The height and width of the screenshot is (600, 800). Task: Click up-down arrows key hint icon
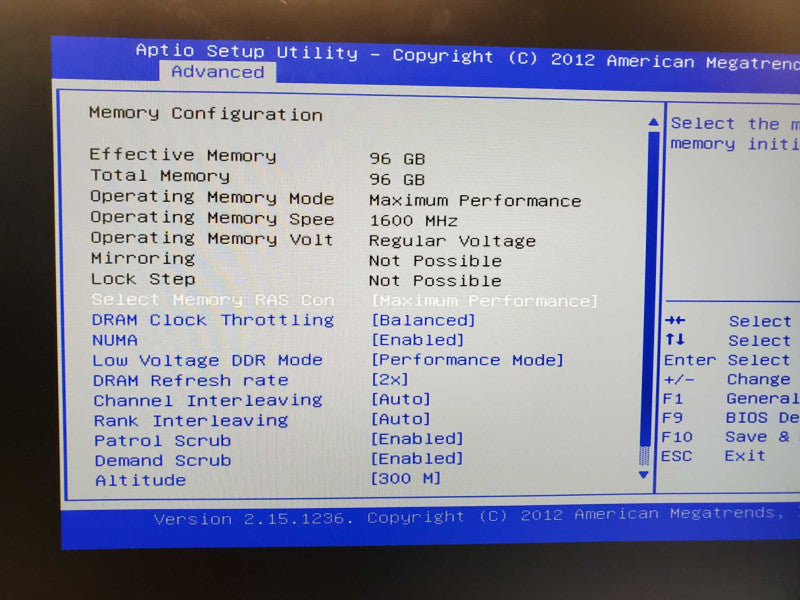[674, 339]
